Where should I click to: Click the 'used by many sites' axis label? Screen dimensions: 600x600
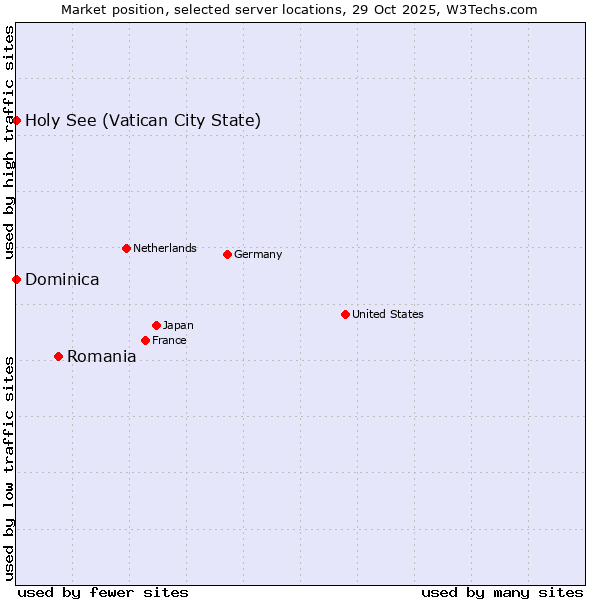502,592
